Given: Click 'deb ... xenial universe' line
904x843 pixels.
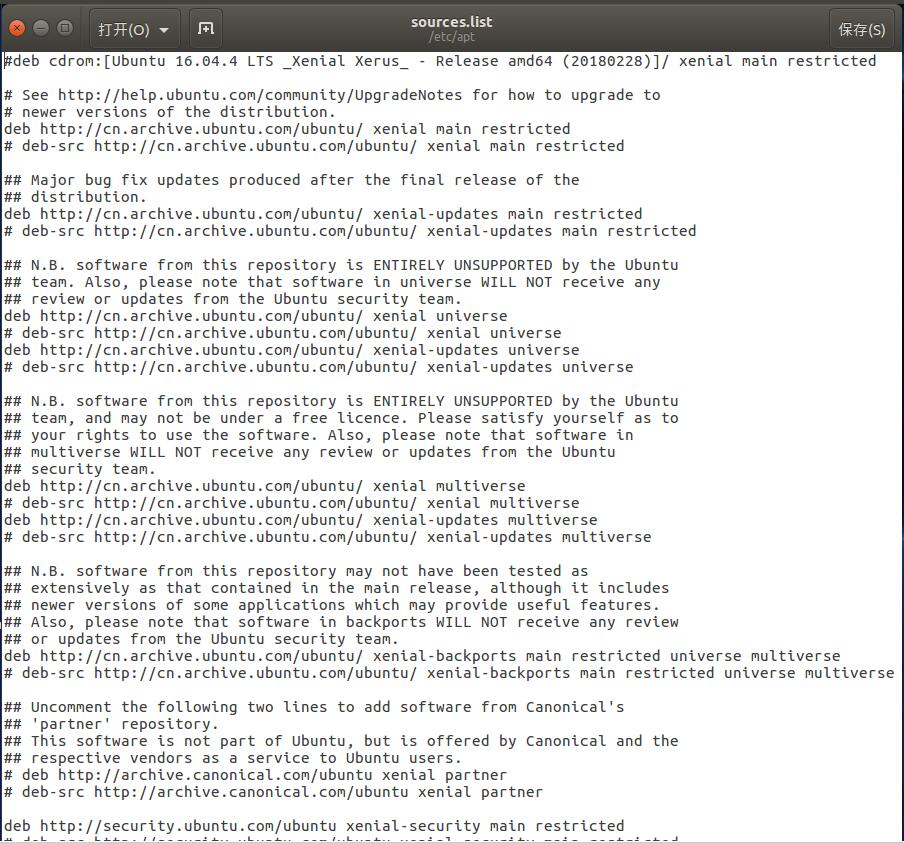Looking at the screenshot, I should [255, 316].
